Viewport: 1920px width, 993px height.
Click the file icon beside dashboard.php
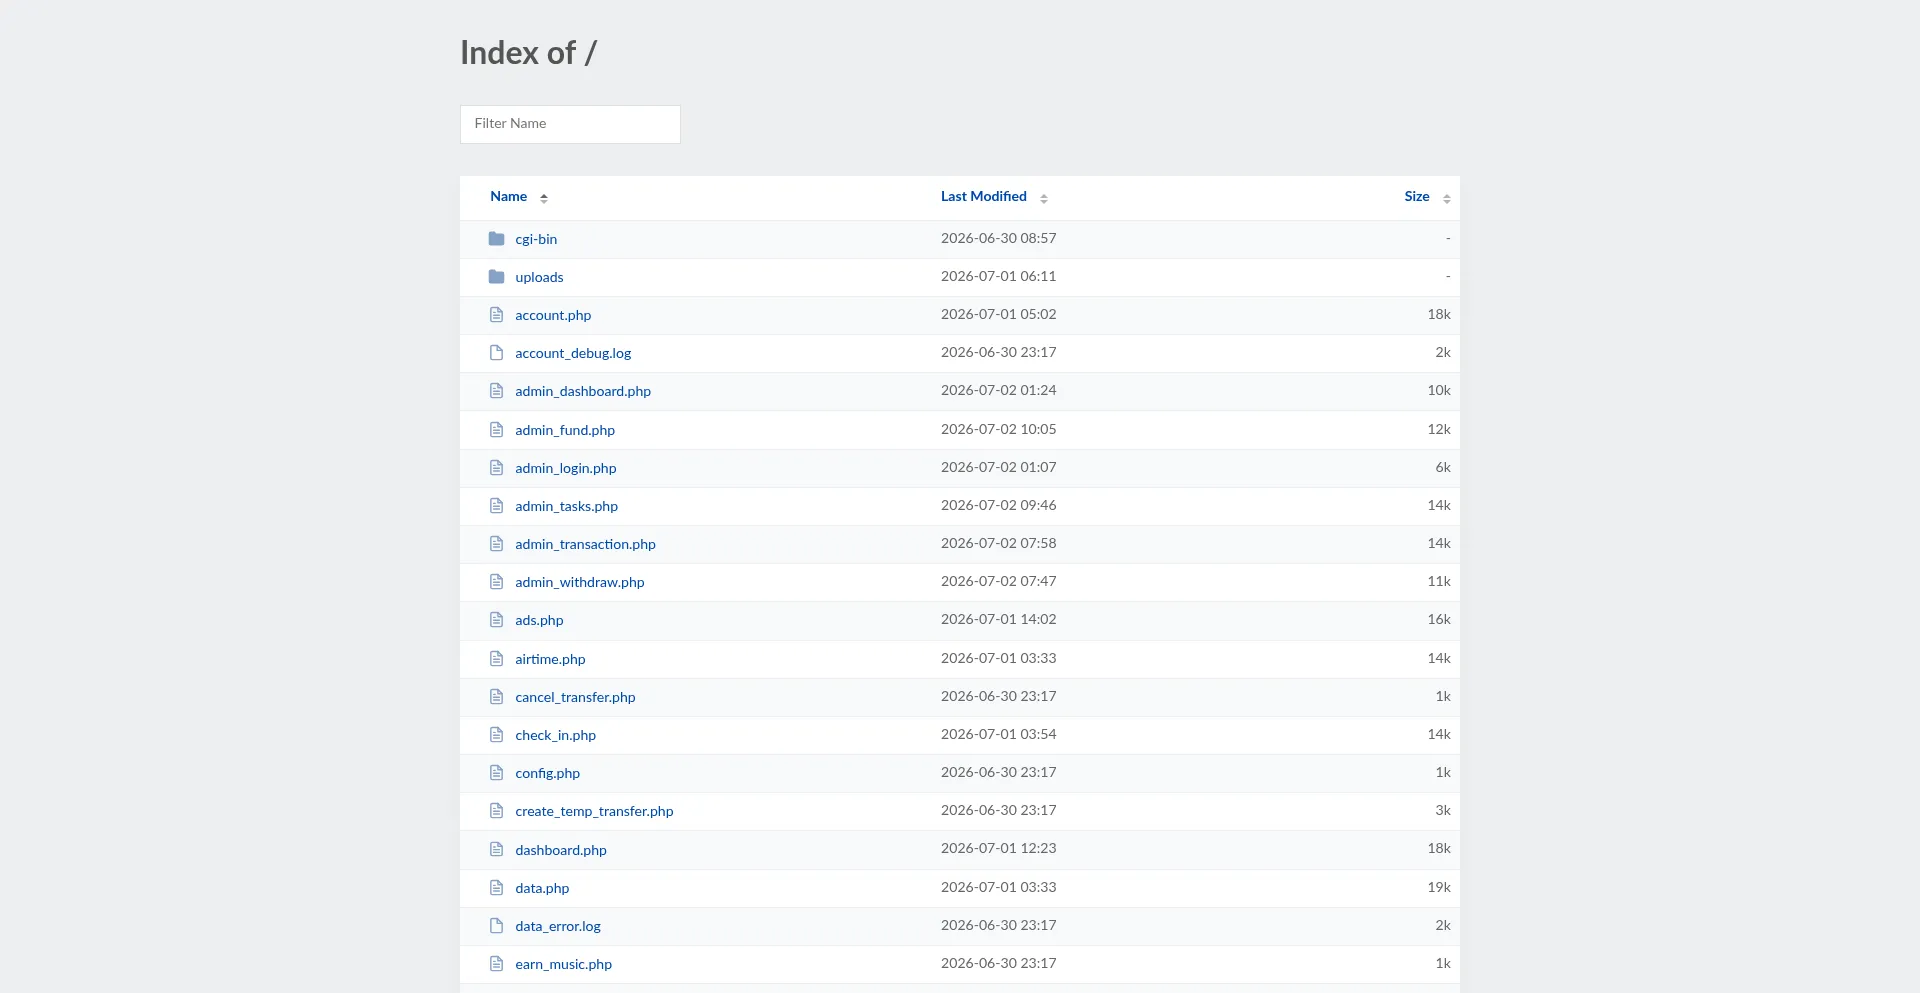(x=496, y=850)
